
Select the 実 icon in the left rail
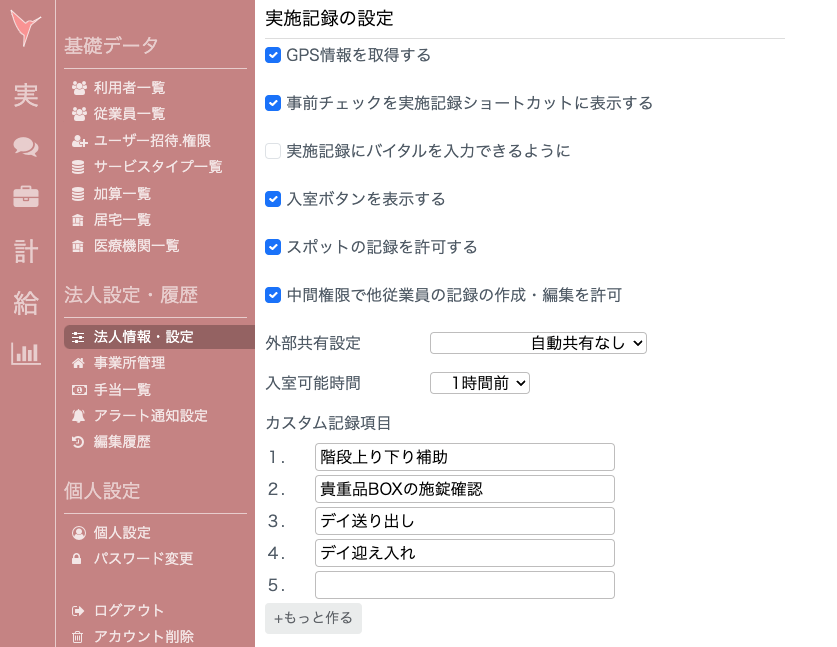click(x=25, y=96)
